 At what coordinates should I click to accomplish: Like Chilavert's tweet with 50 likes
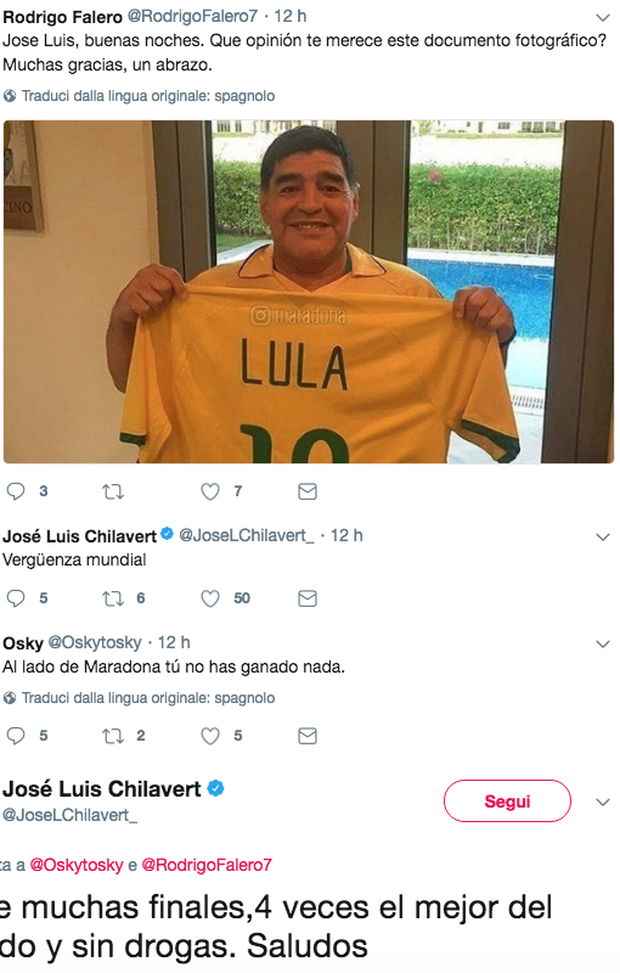(x=210, y=598)
